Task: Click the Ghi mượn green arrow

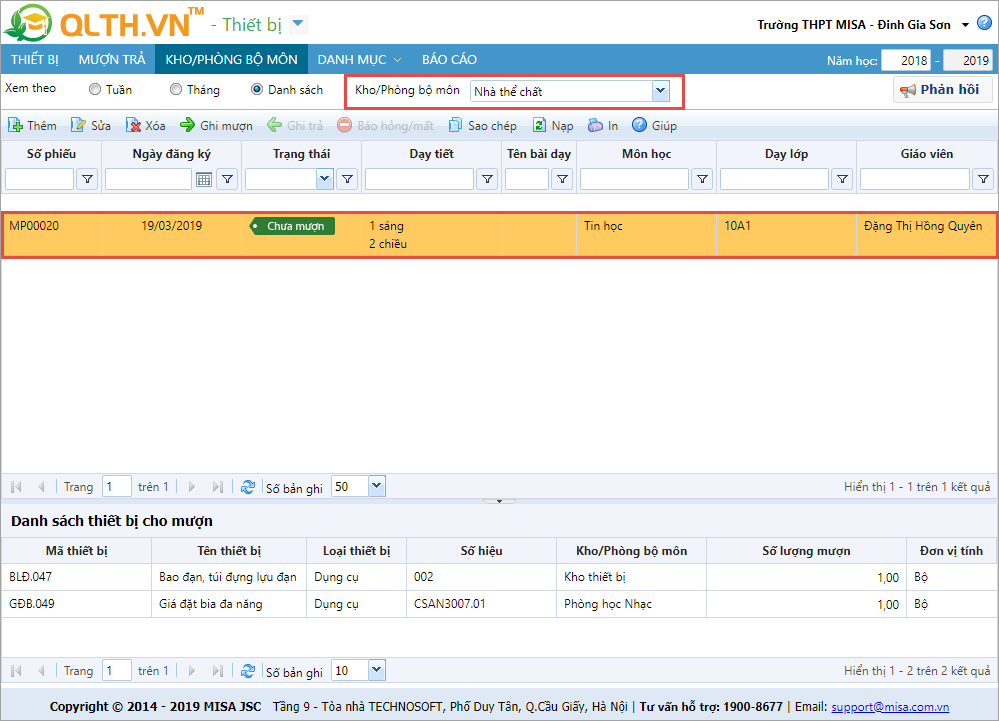Action: click(187, 125)
